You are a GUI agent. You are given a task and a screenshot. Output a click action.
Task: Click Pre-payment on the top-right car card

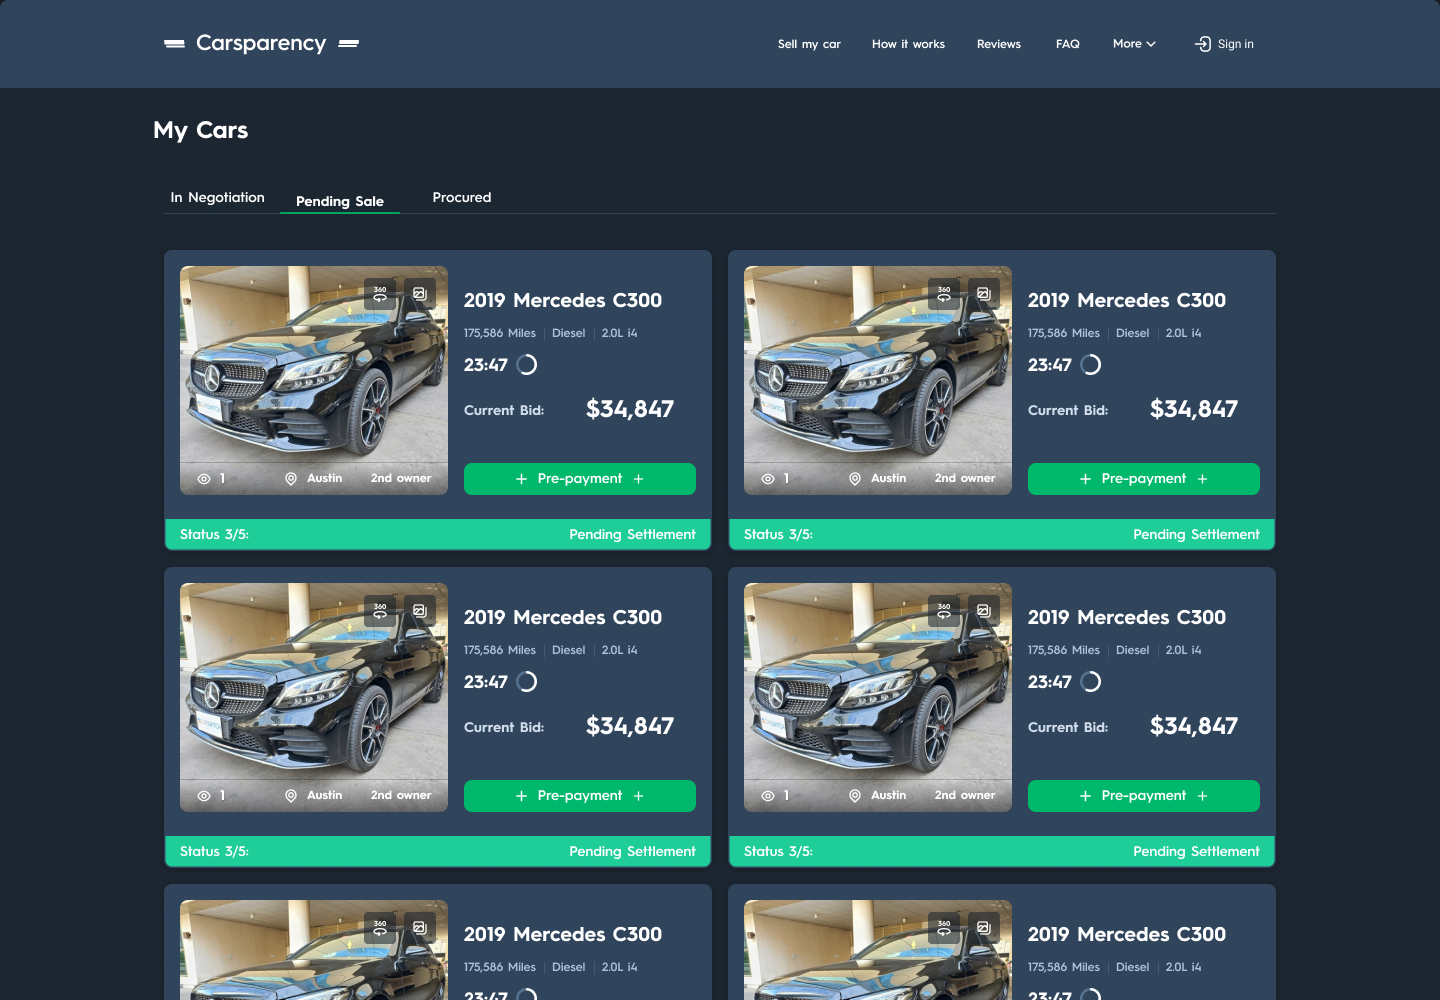[1144, 479]
